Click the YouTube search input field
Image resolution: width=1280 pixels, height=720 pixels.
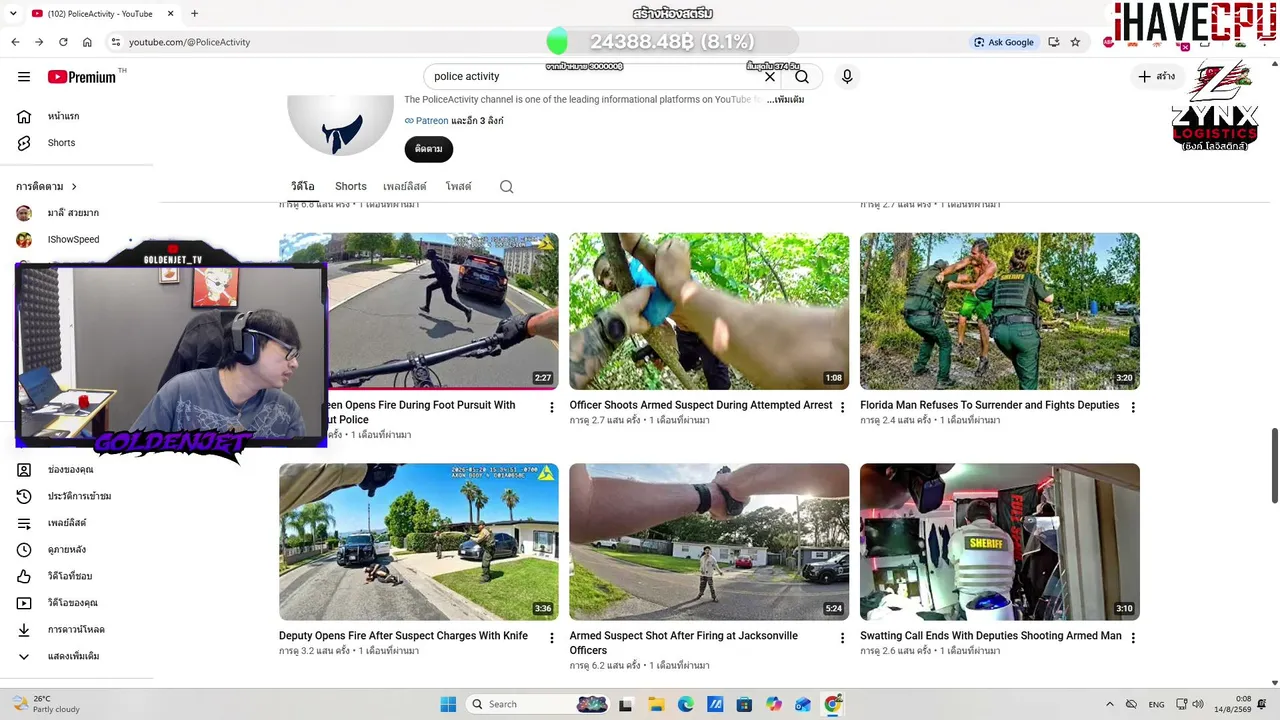pyautogui.click(x=595, y=77)
